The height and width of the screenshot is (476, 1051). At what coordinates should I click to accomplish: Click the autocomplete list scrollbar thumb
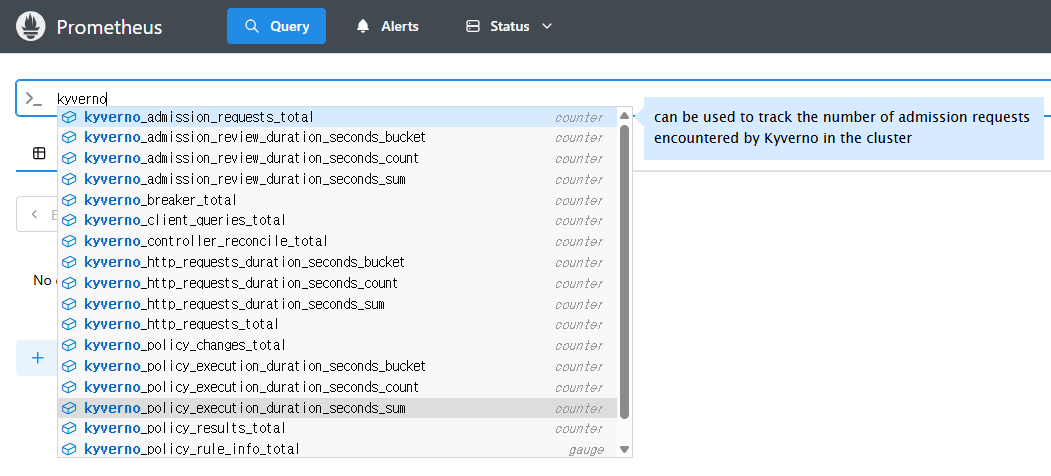pyautogui.click(x=624, y=272)
